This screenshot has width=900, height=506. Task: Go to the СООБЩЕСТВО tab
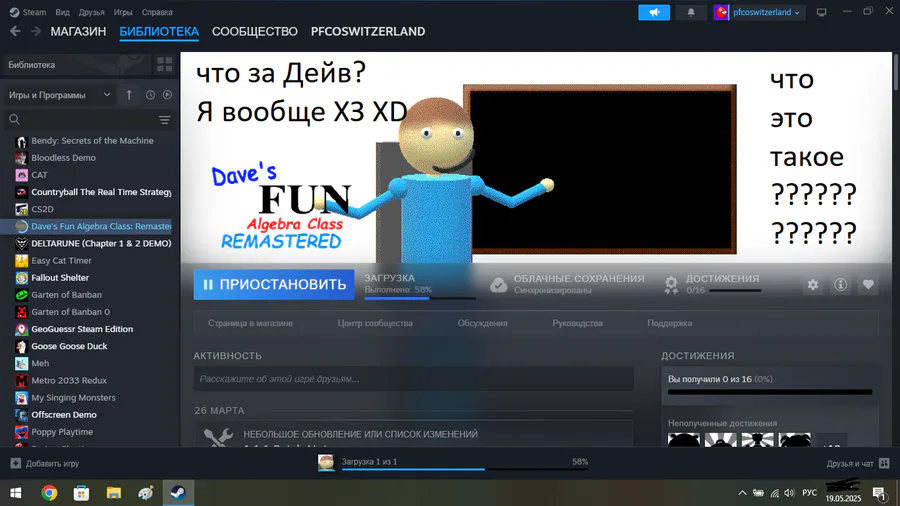(255, 32)
